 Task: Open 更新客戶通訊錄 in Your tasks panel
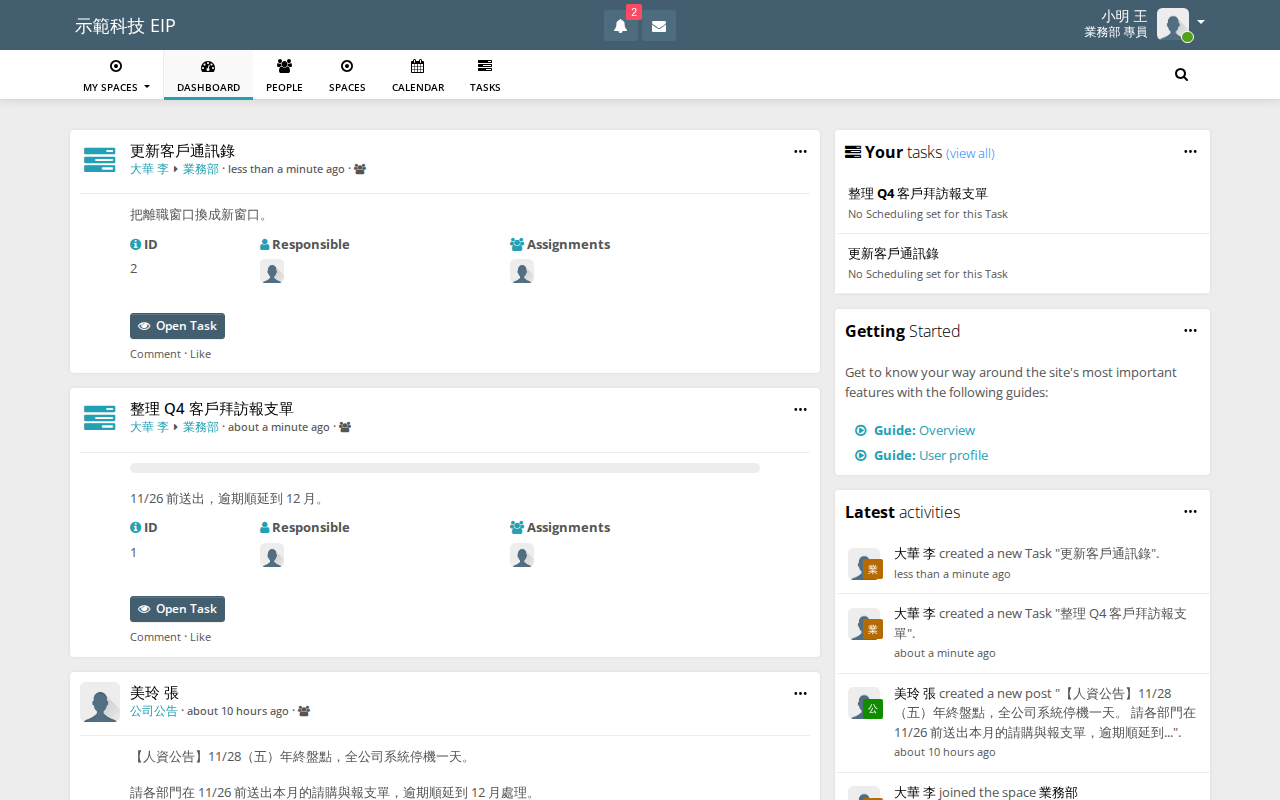coord(893,254)
